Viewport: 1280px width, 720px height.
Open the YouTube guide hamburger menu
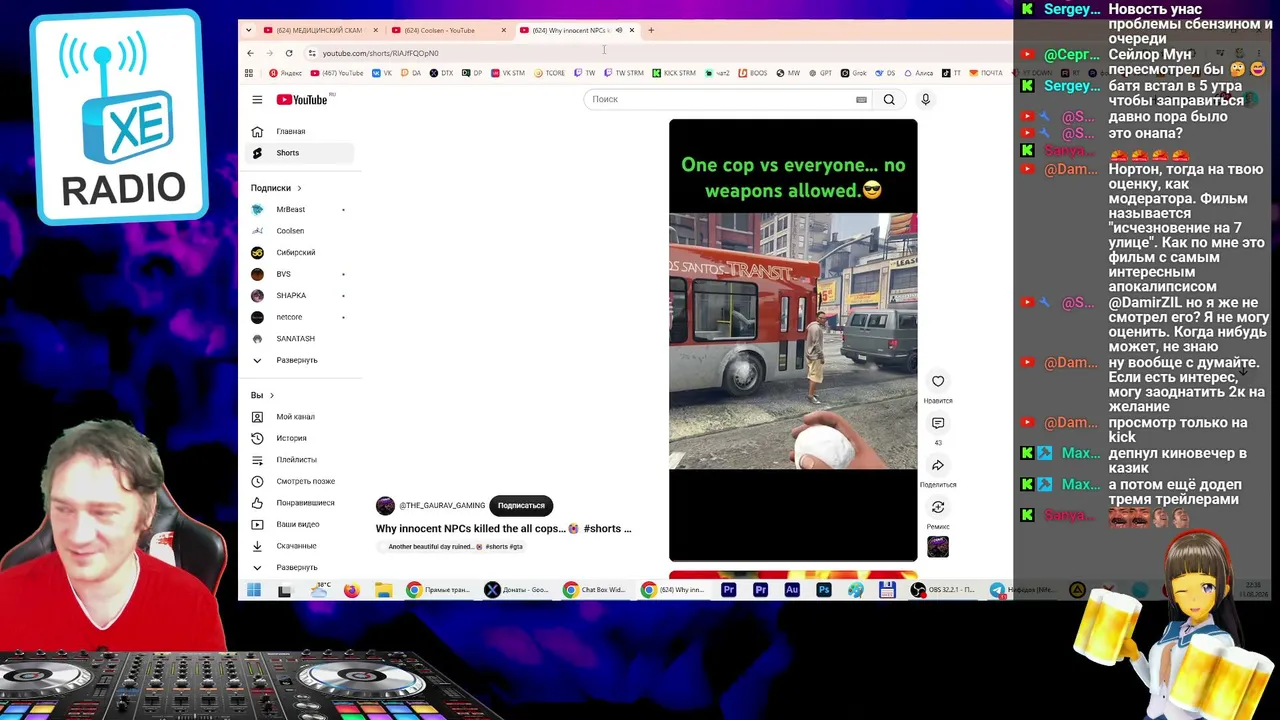[x=257, y=99]
